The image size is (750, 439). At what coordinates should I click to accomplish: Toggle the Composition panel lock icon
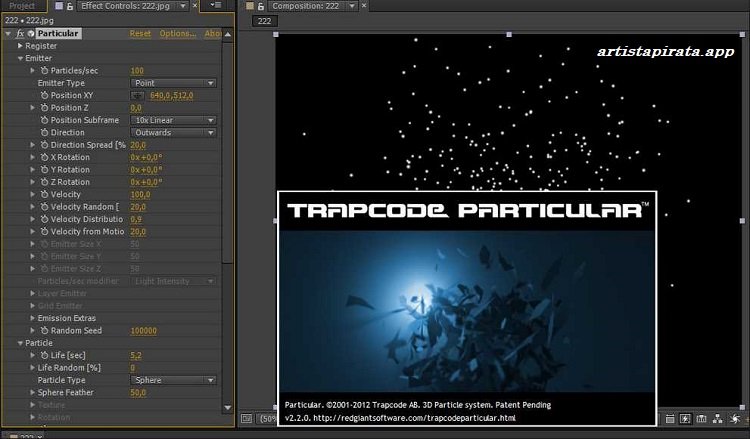coord(261,6)
